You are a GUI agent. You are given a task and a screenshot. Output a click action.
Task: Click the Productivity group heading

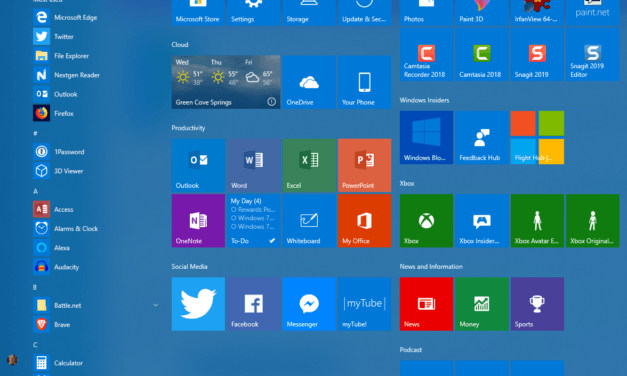[188, 128]
